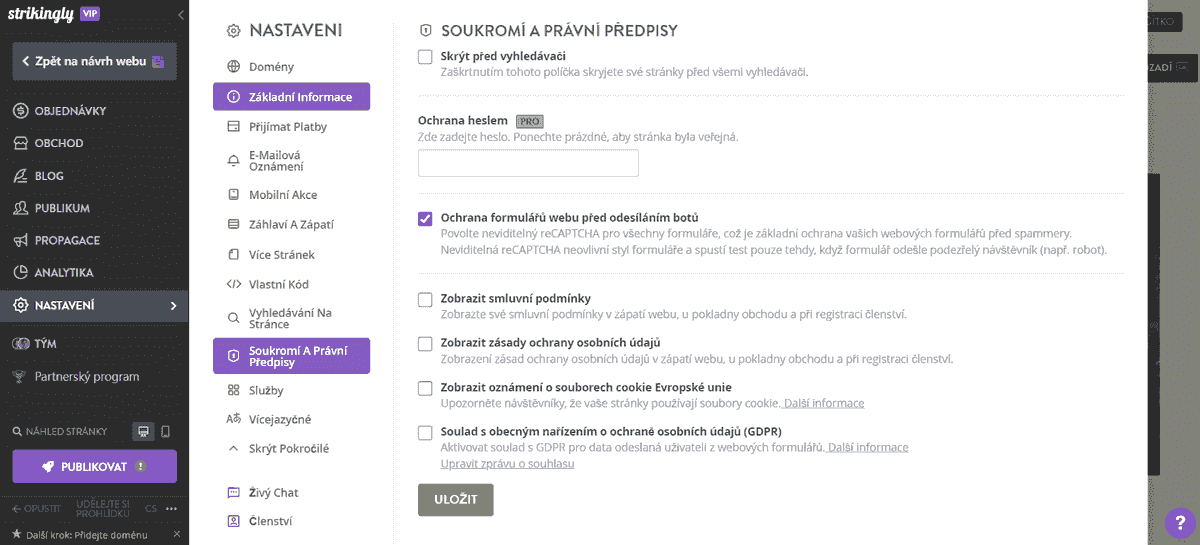The height and width of the screenshot is (545, 1200).
Task: Collapse the left sidebar arrow
Action: click(x=180, y=15)
